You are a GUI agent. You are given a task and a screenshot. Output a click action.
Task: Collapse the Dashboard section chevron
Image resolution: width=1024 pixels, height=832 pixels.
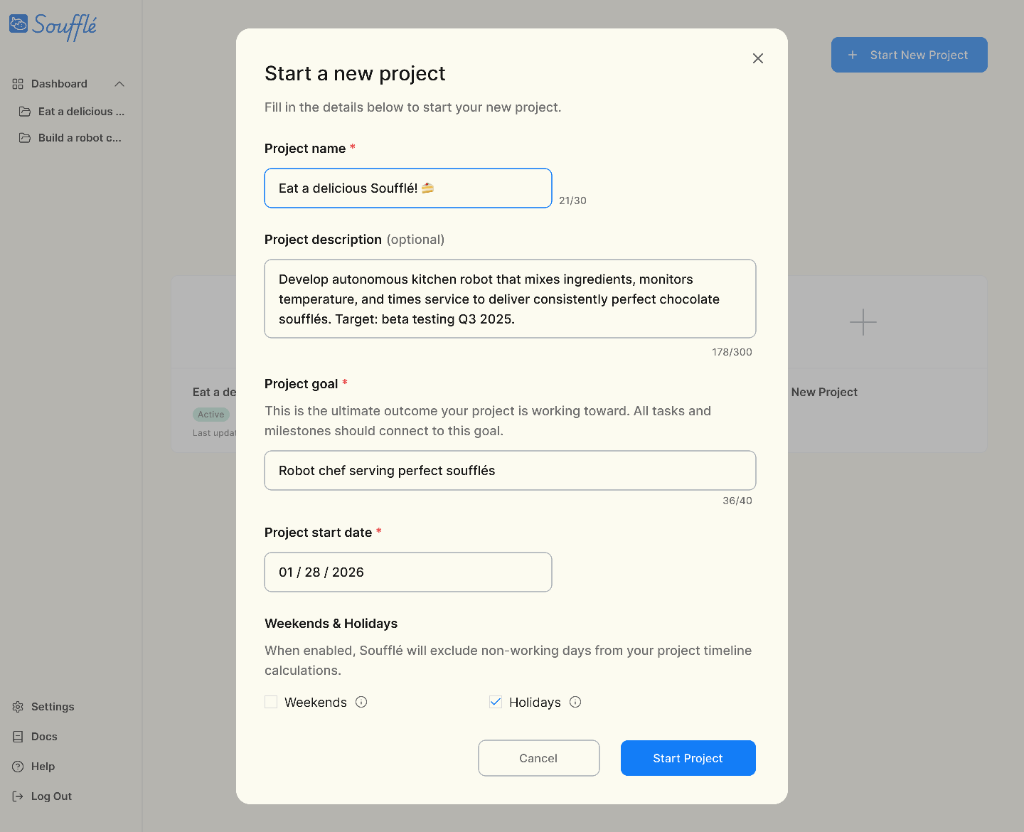[x=119, y=84]
